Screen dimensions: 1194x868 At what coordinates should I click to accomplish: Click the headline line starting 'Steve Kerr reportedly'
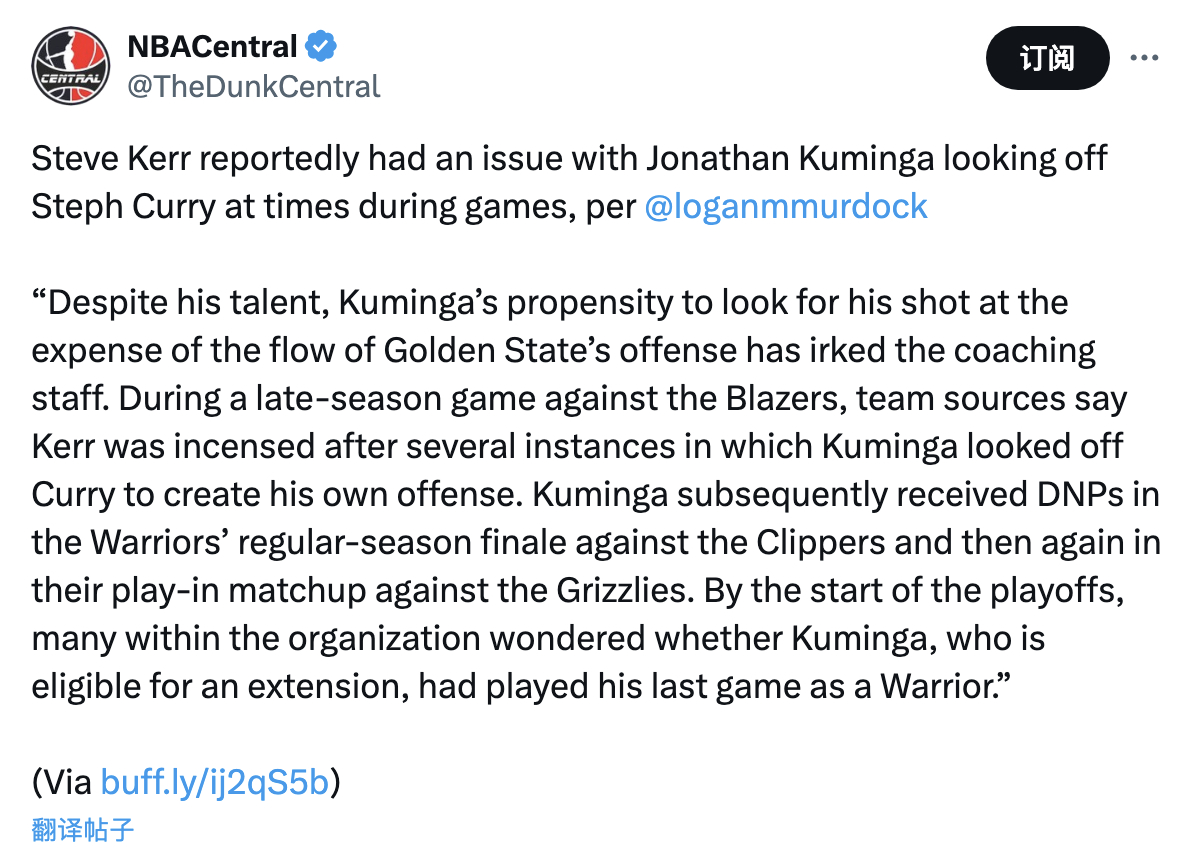[x=569, y=159]
